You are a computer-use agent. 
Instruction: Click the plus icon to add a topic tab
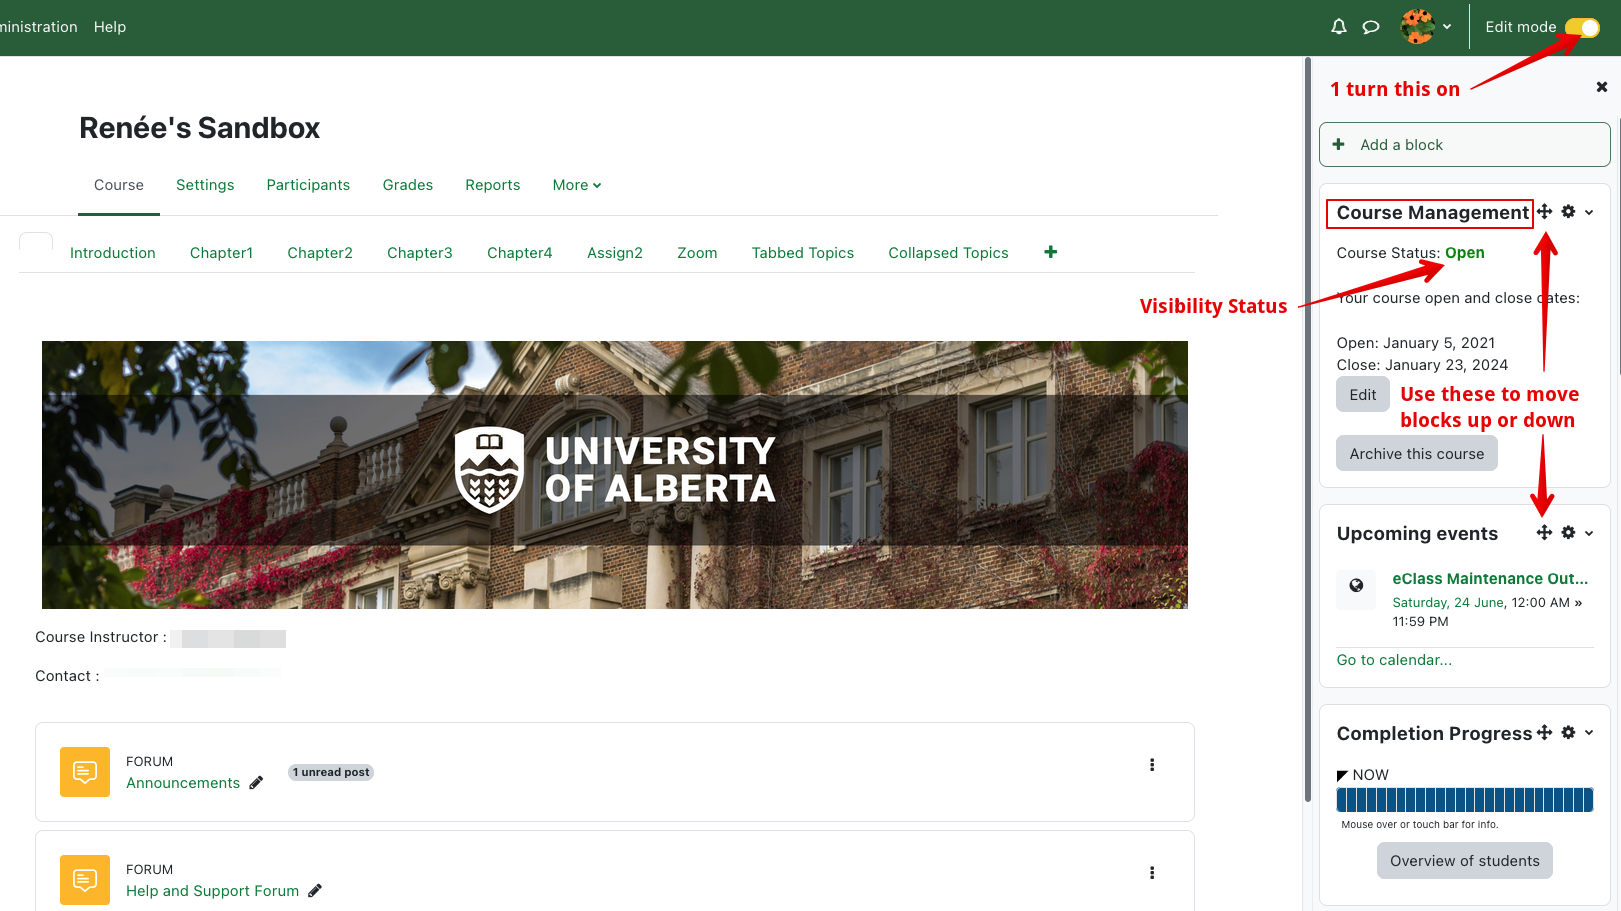click(1050, 252)
